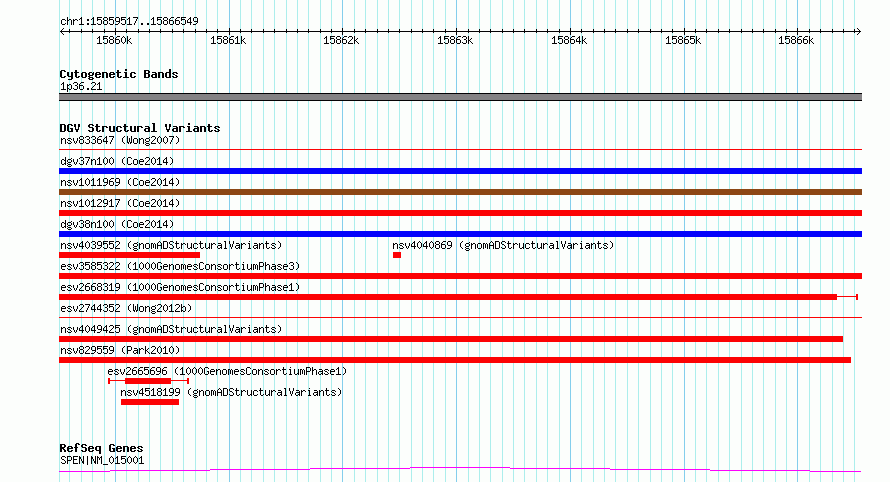Click the 15862k ruler label
This screenshot has height=482, width=890.
click(341, 40)
